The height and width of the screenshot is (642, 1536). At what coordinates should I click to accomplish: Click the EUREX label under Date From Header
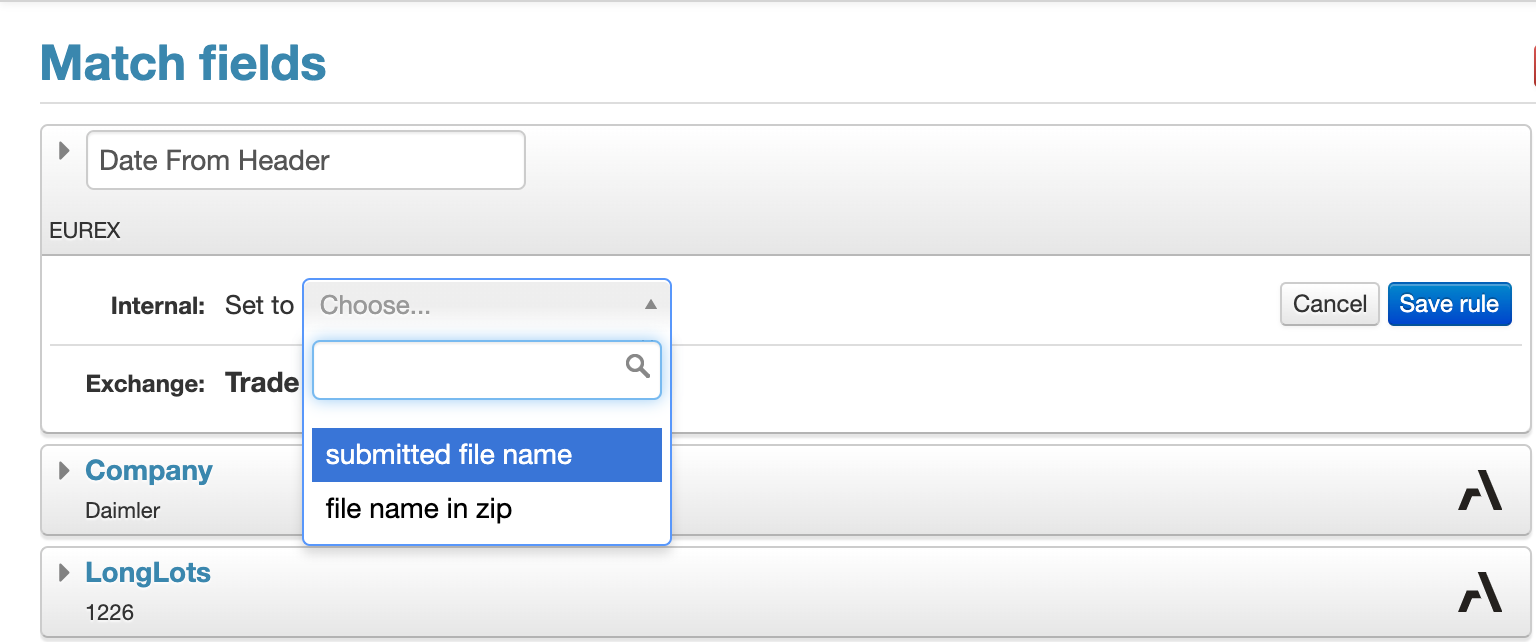point(85,230)
